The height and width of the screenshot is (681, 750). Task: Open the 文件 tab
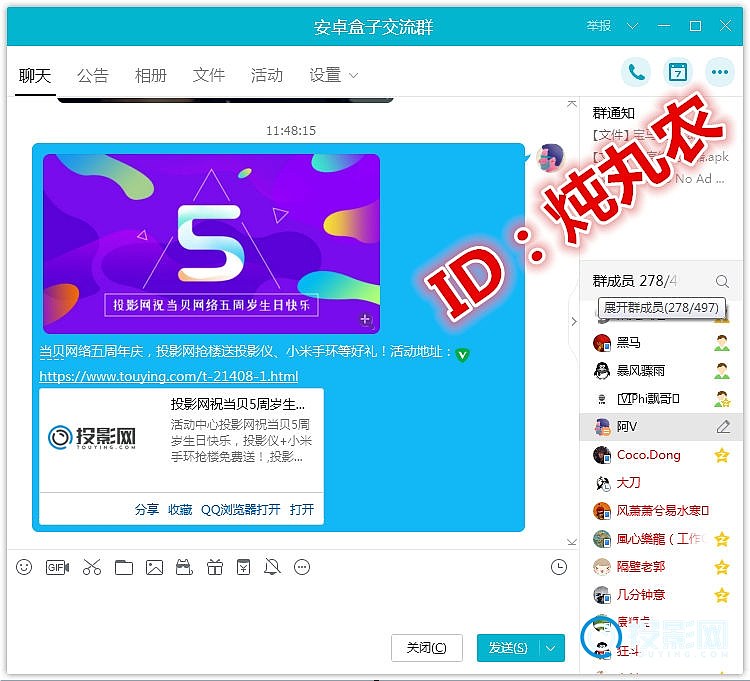click(209, 76)
